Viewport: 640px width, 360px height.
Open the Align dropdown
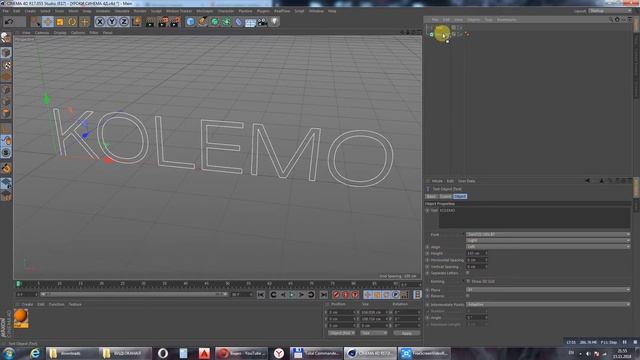point(548,247)
